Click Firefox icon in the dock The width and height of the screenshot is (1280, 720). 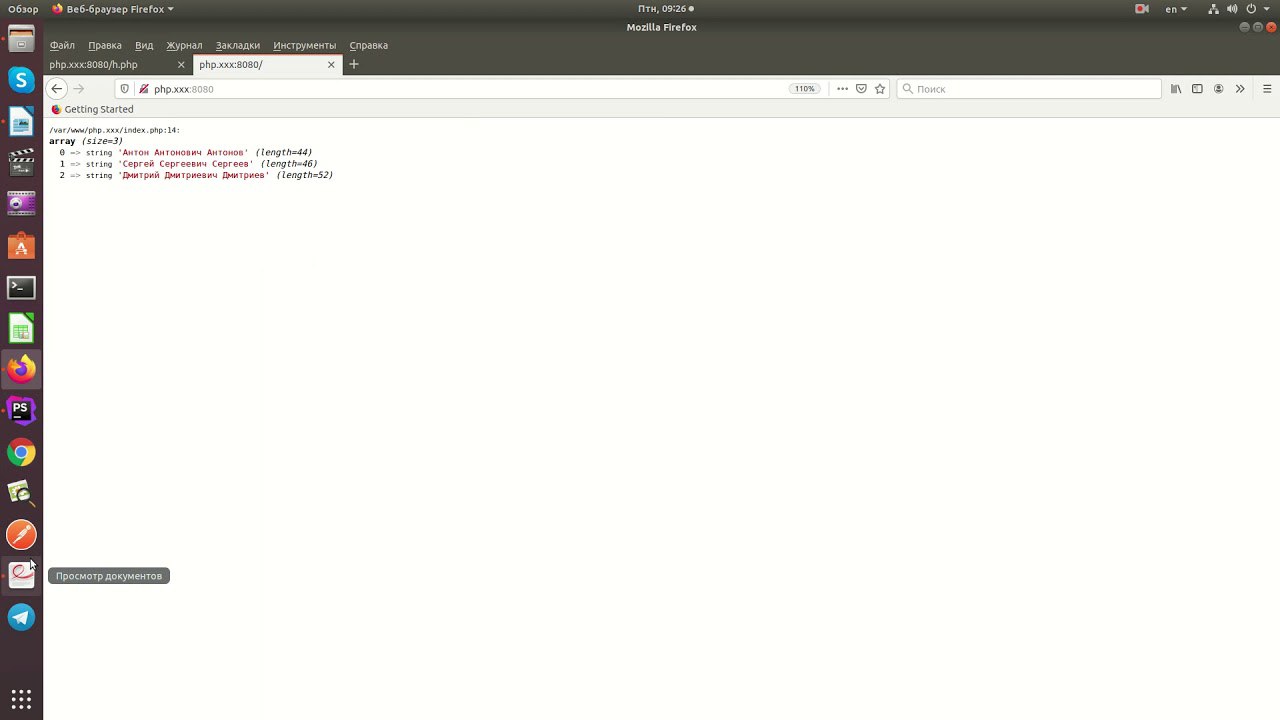(x=21, y=370)
